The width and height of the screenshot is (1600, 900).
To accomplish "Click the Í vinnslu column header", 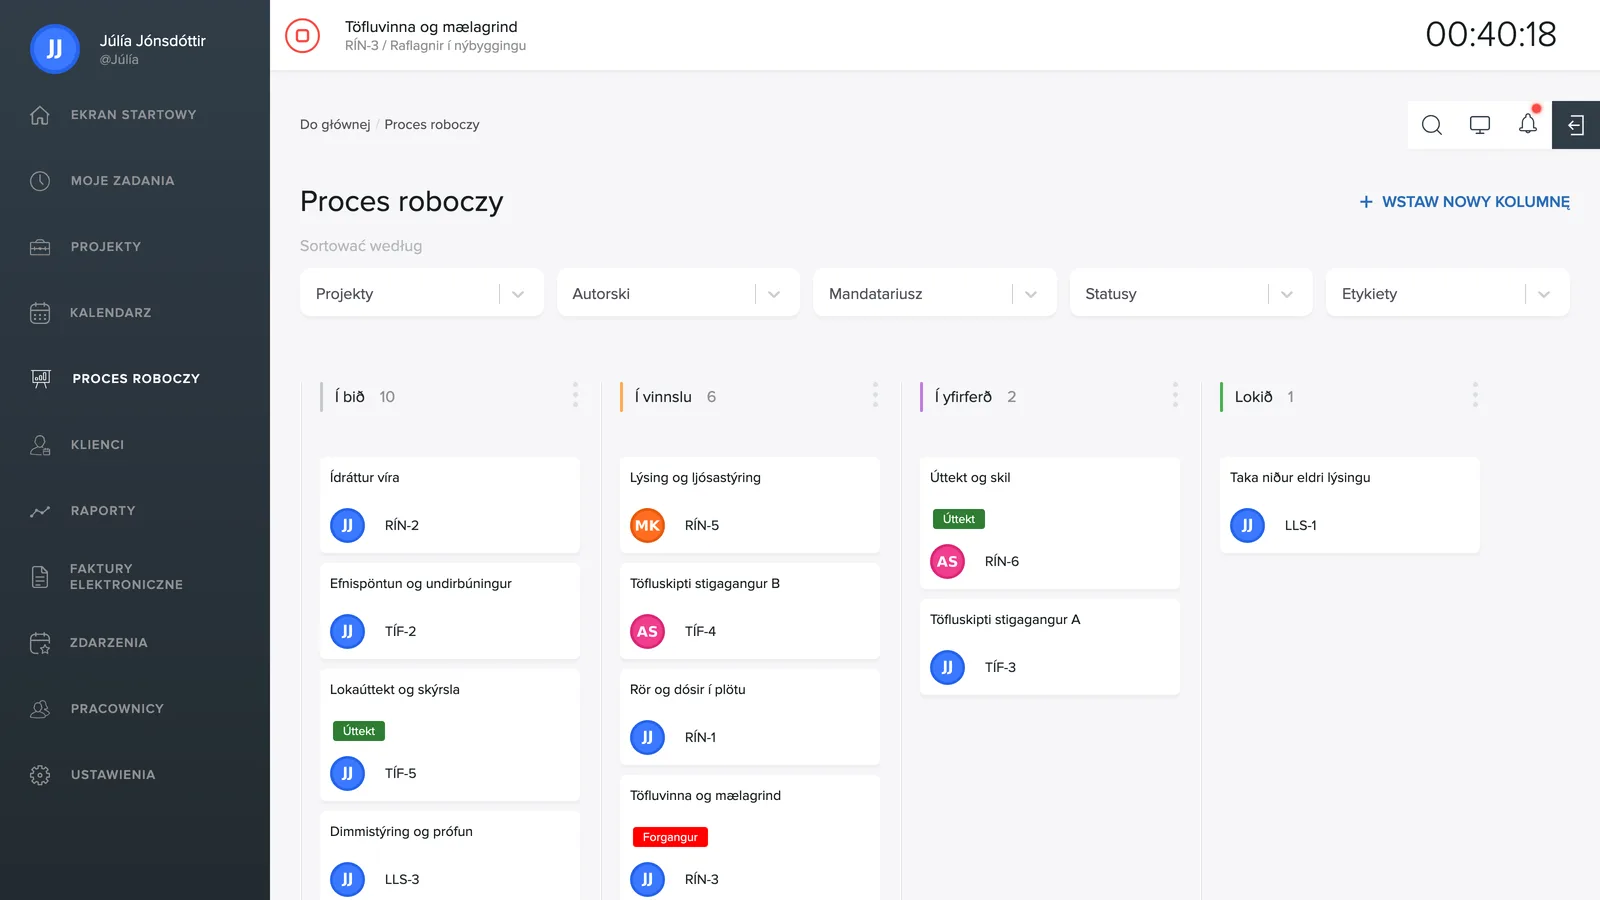I will pos(663,397).
